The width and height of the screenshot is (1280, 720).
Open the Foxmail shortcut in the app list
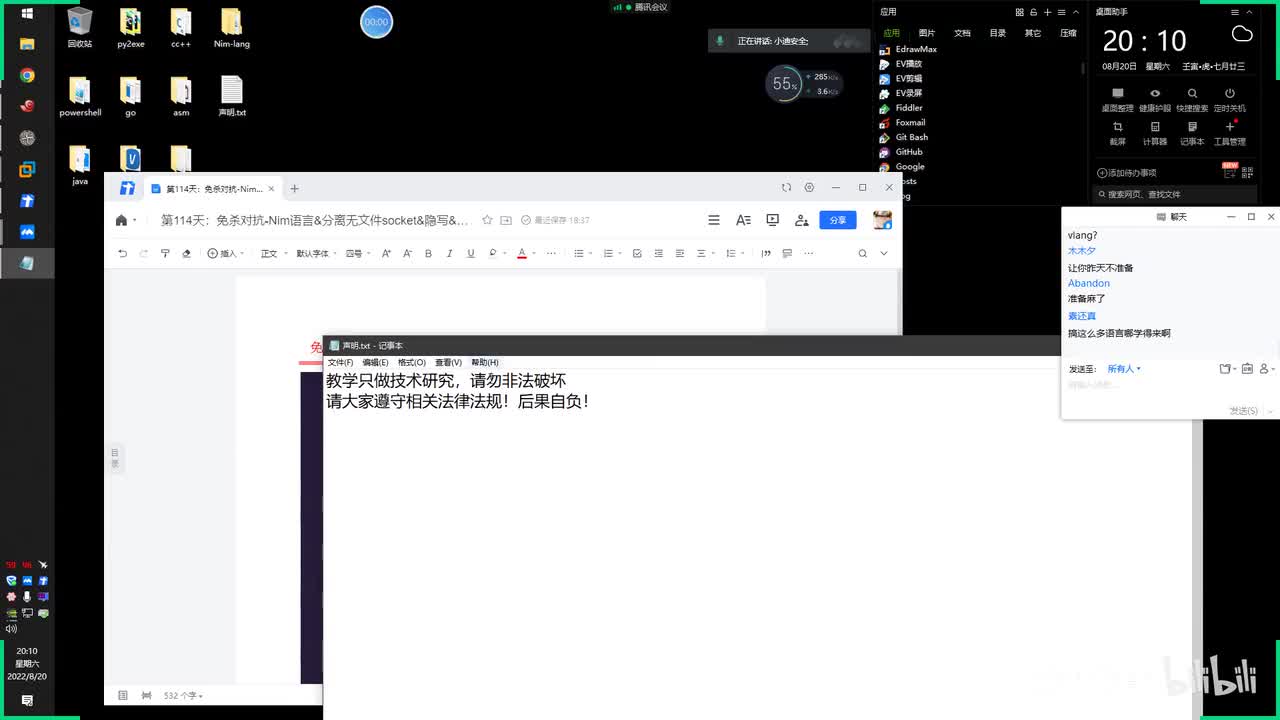coord(902,122)
